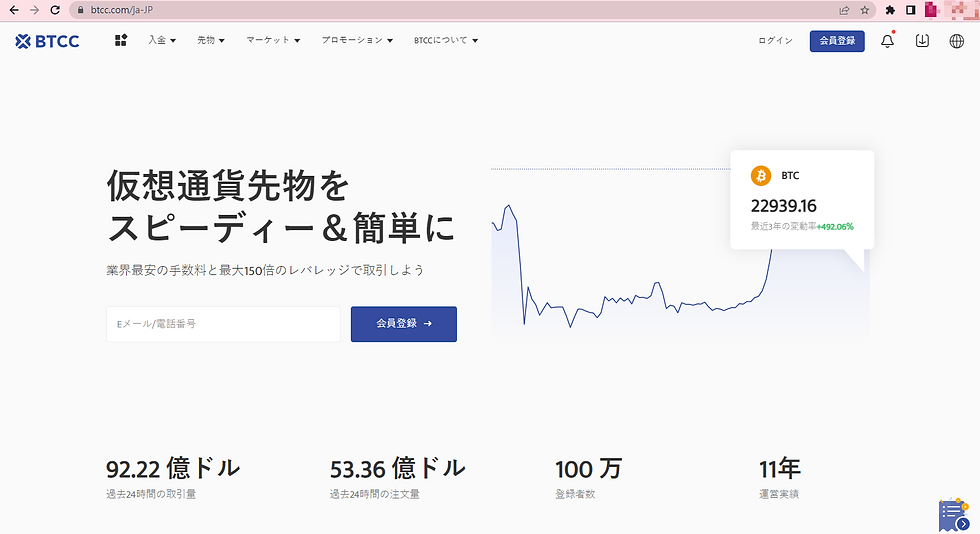Open the language globe icon

957,41
